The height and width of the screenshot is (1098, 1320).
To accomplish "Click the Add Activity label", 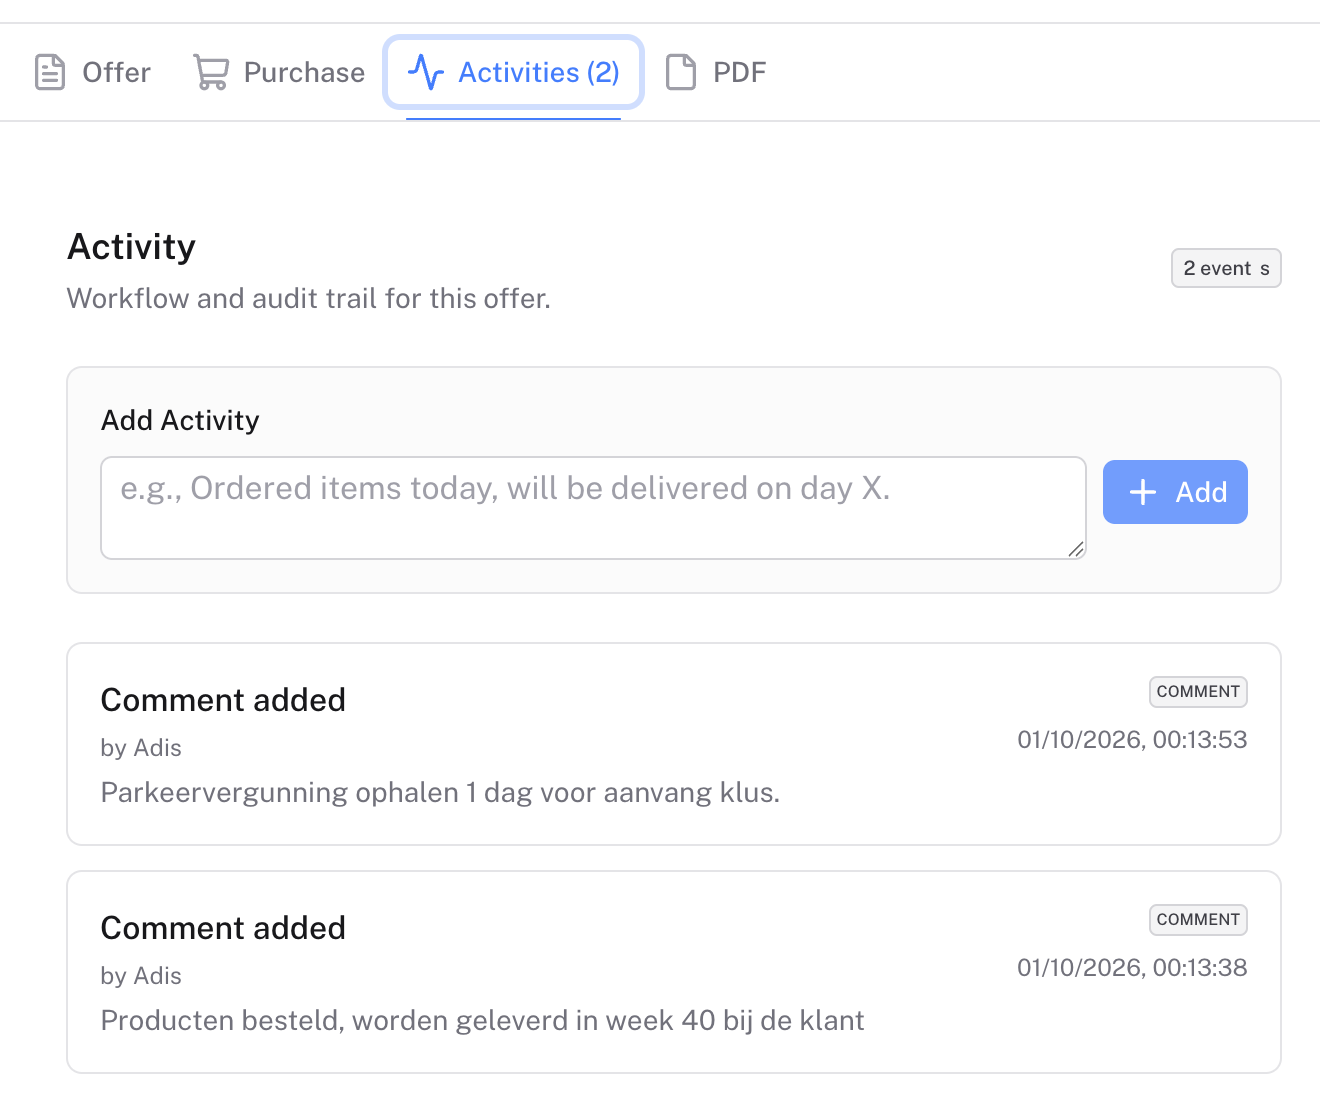I will pyautogui.click(x=180, y=420).
